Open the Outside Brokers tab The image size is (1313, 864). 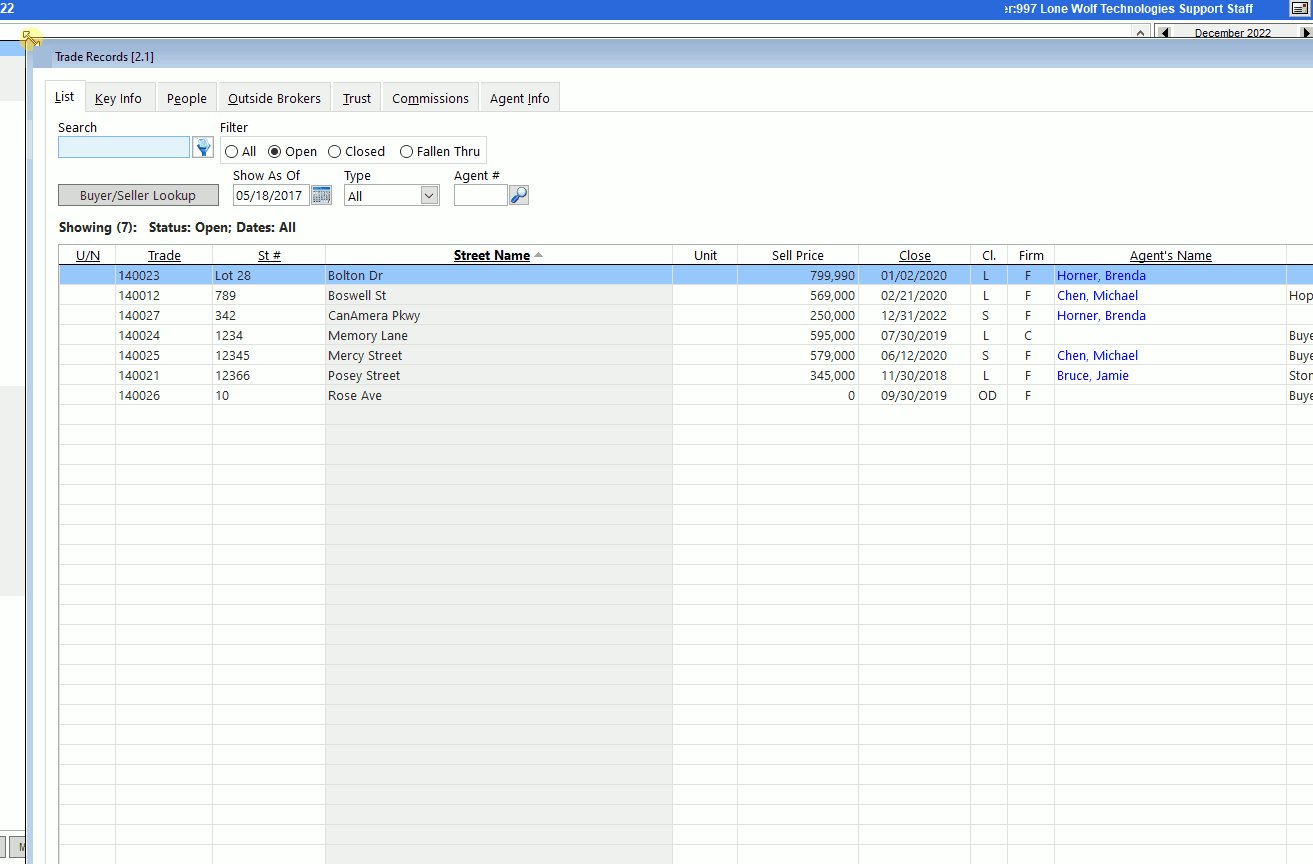coord(273,96)
